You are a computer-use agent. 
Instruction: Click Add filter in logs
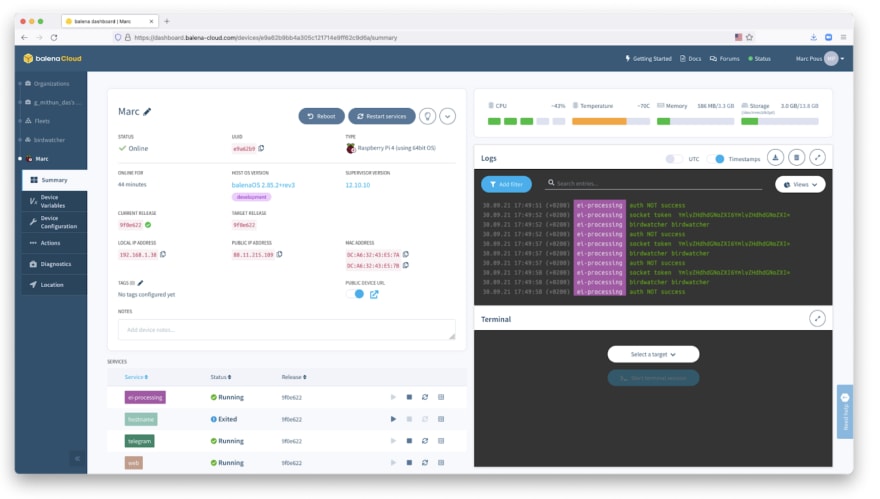point(506,184)
